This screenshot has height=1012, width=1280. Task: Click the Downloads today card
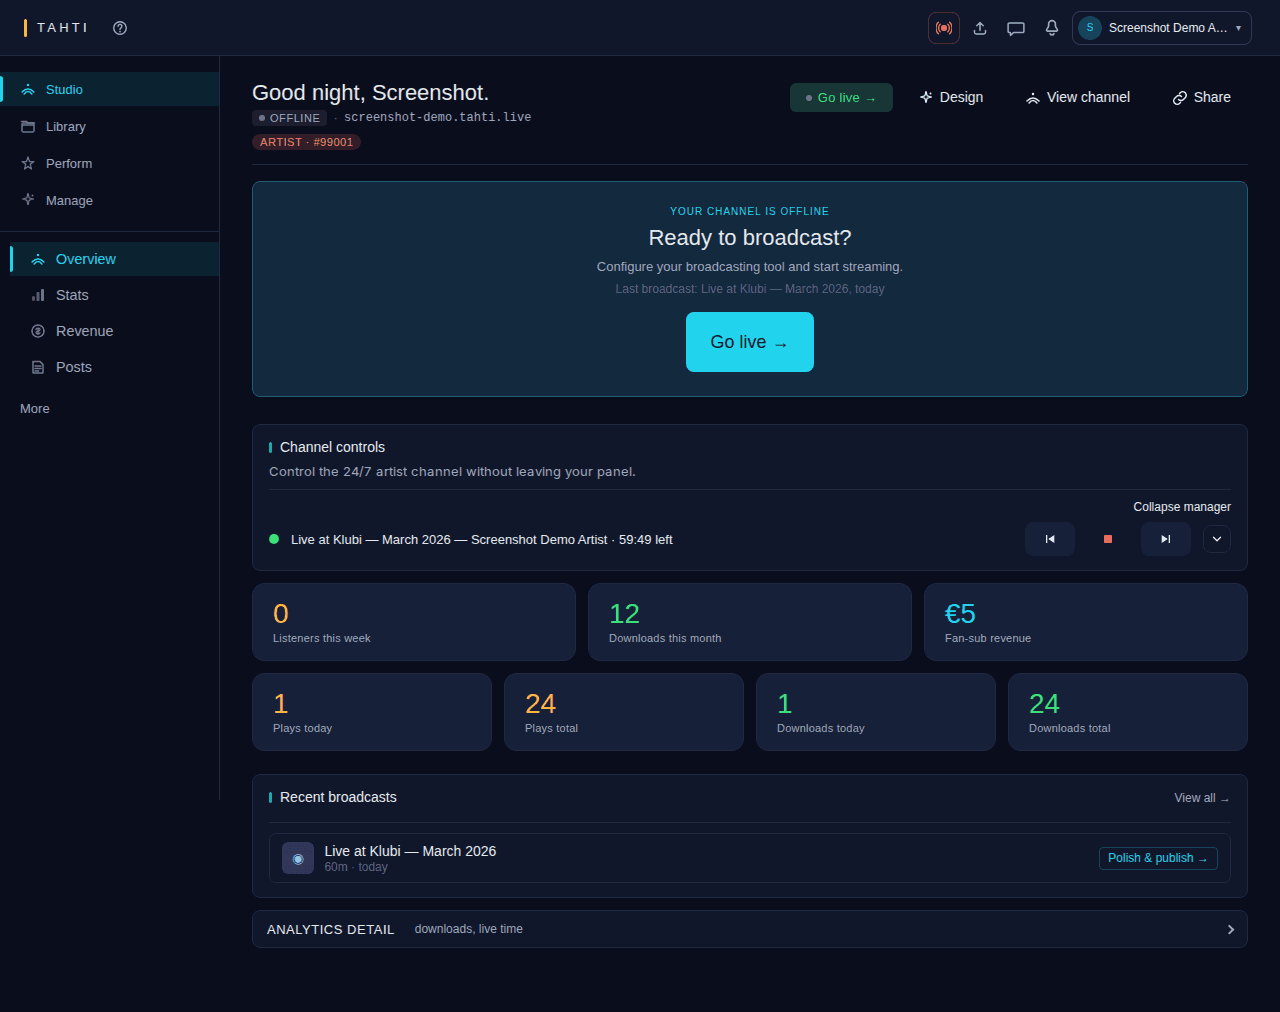click(x=876, y=712)
